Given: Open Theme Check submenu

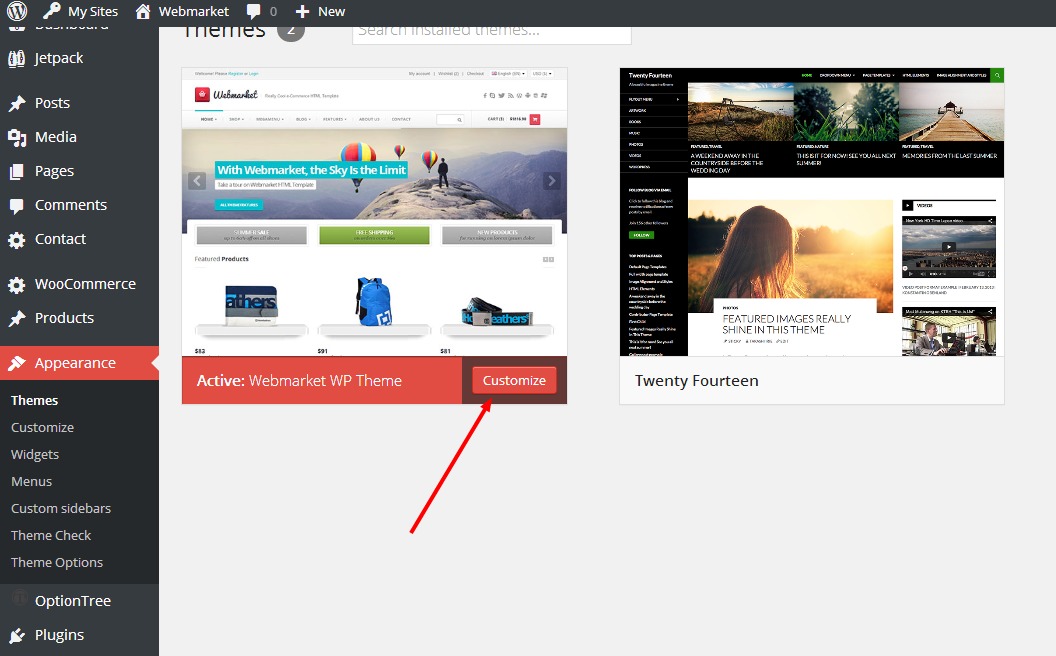Looking at the screenshot, I should (x=51, y=535).
